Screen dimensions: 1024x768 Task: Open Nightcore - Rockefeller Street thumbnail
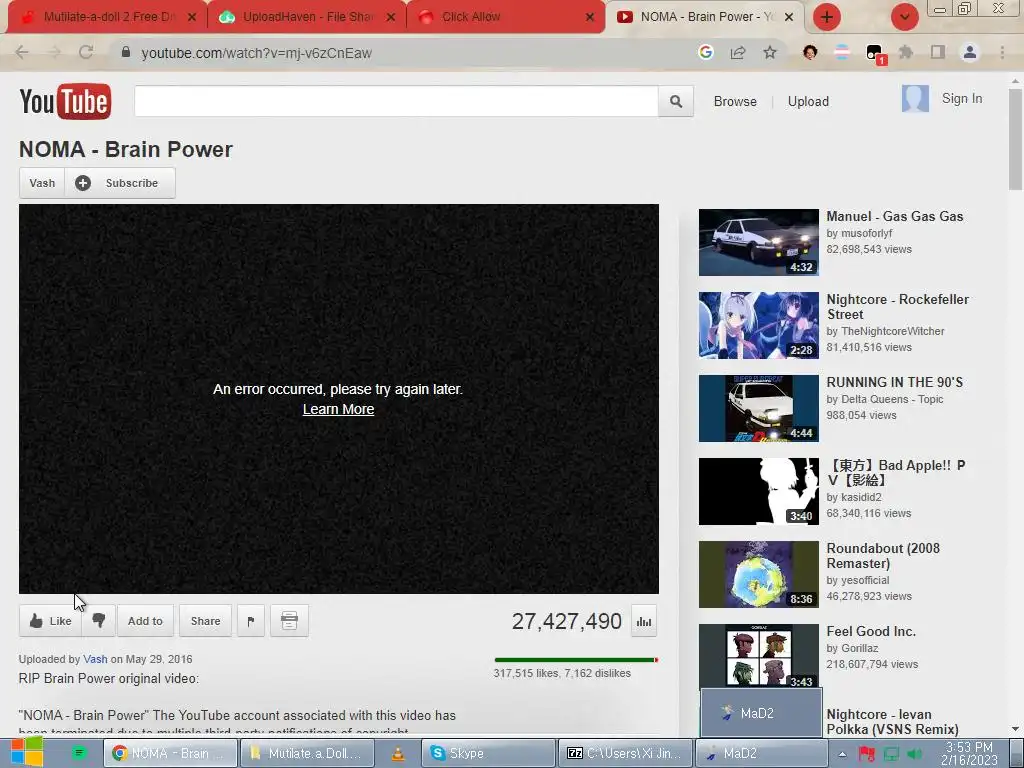(758, 325)
